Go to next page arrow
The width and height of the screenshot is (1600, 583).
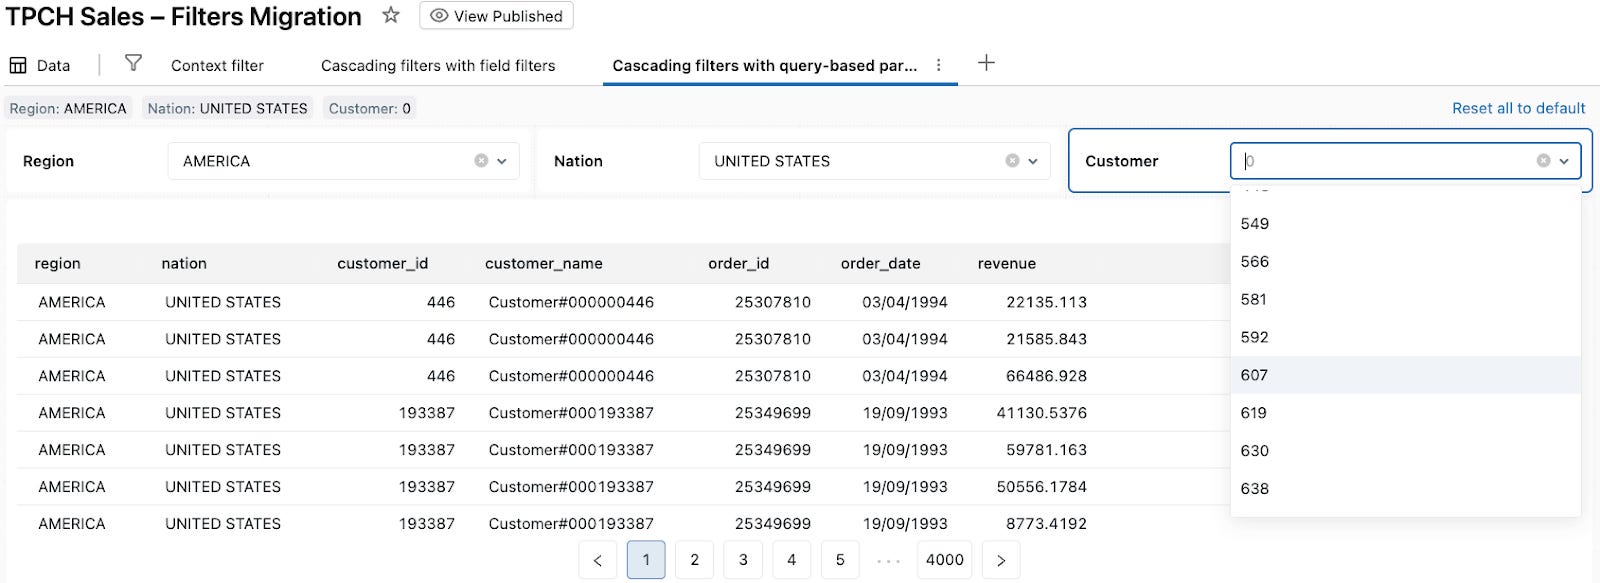(x=1001, y=560)
